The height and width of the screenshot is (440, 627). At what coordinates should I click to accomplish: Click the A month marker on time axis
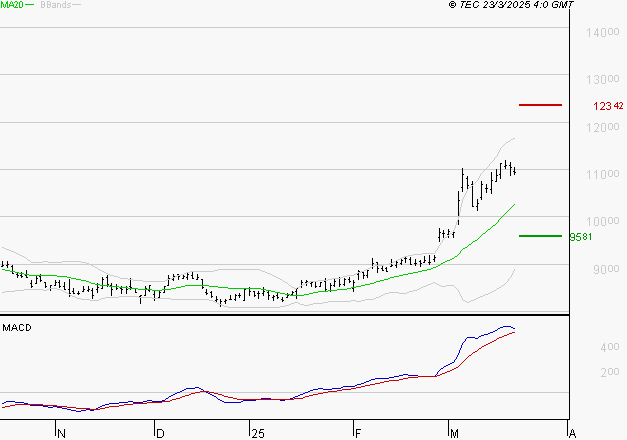(572, 434)
